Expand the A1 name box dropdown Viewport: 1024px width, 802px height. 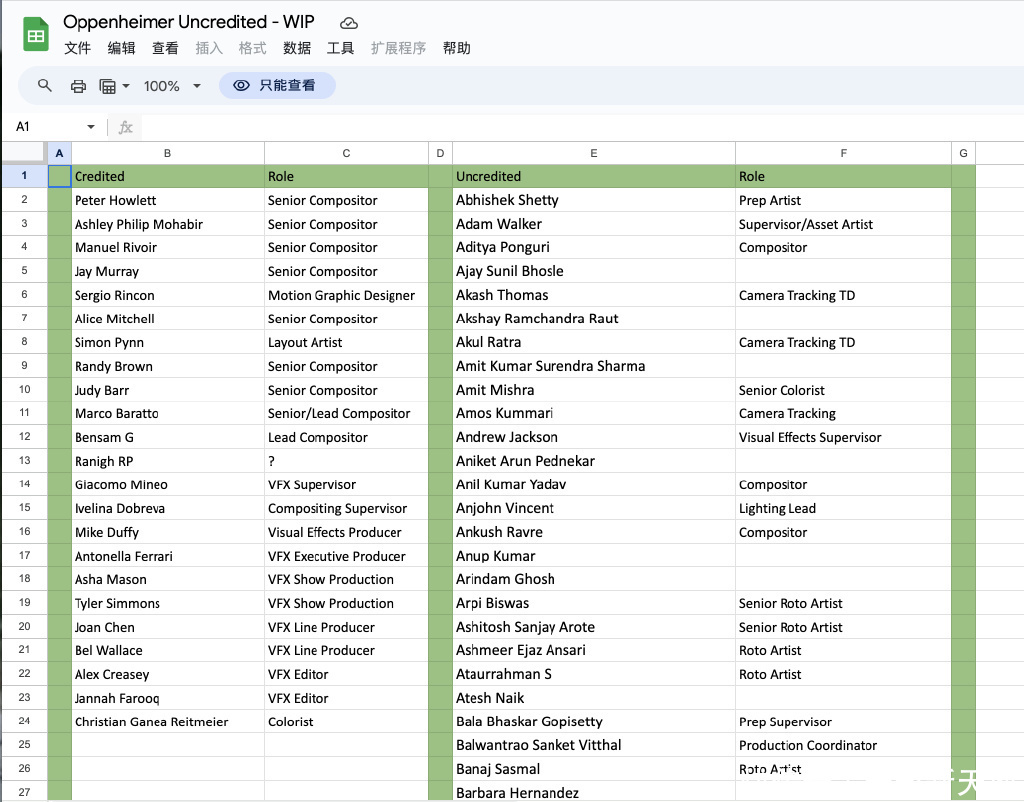(x=91, y=127)
